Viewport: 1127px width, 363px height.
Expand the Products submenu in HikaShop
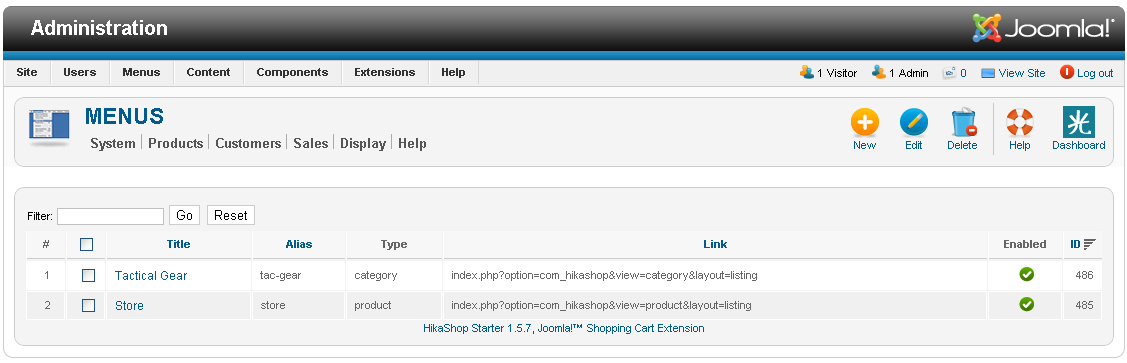175,143
